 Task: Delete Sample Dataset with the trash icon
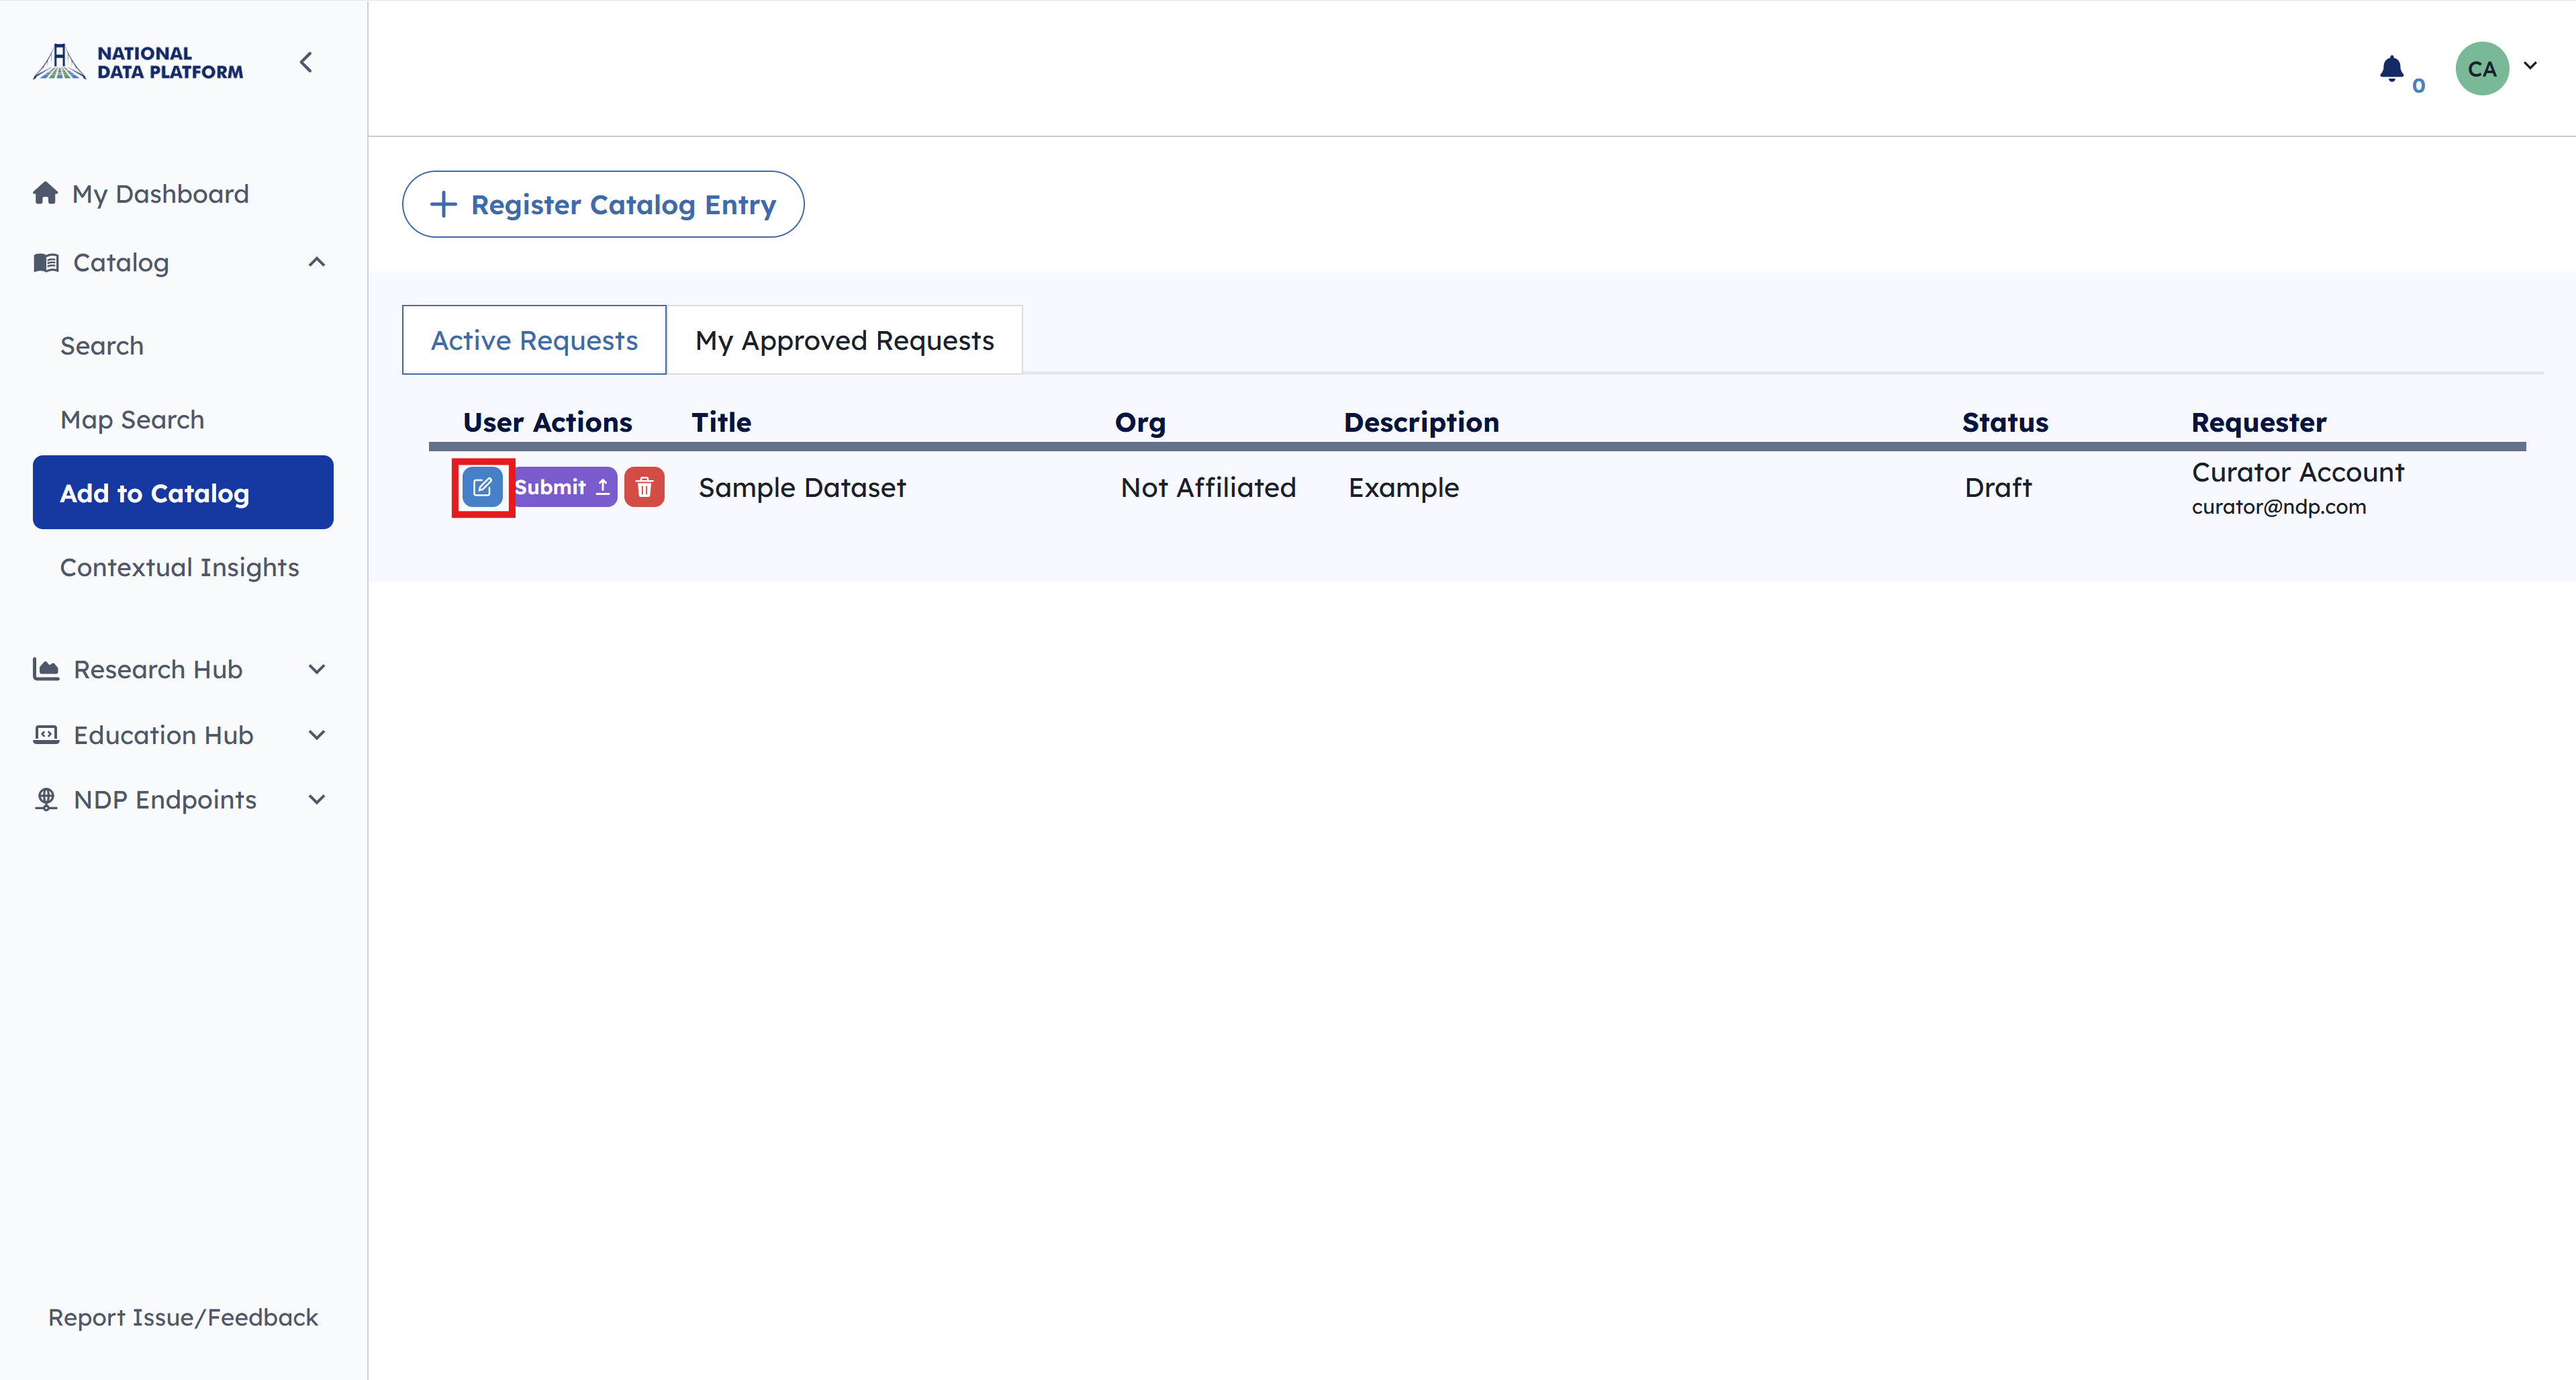645,488
